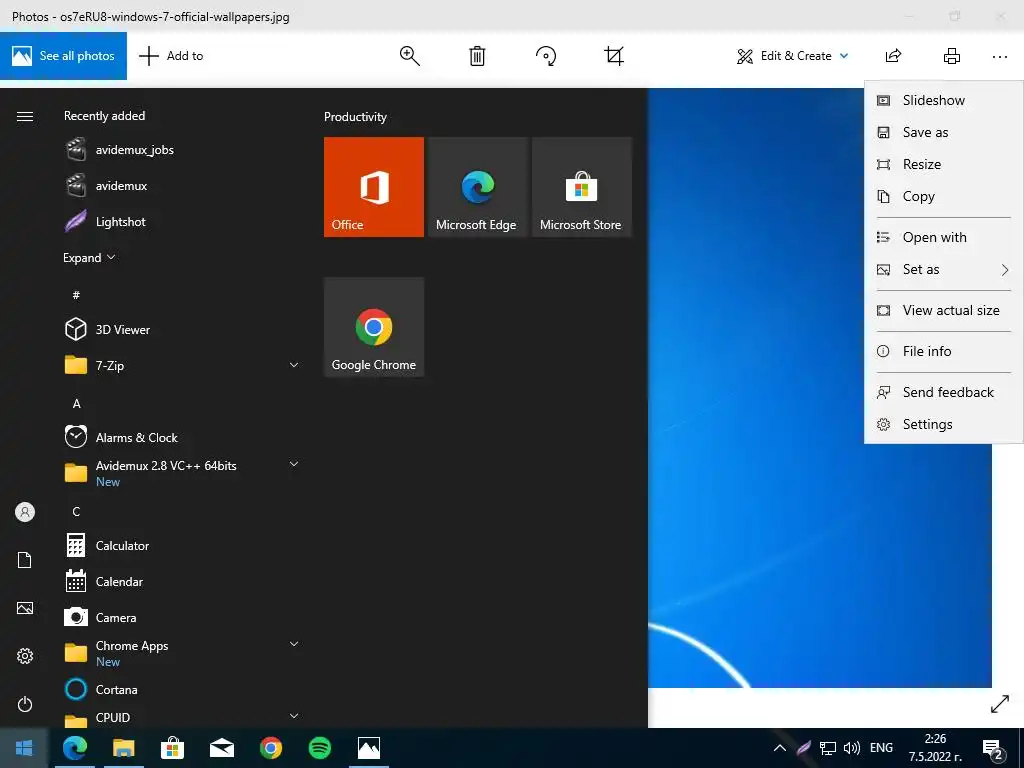This screenshot has width=1024, height=768.
Task: Click the Photos app icon on taskbar
Action: pos(369,748)
